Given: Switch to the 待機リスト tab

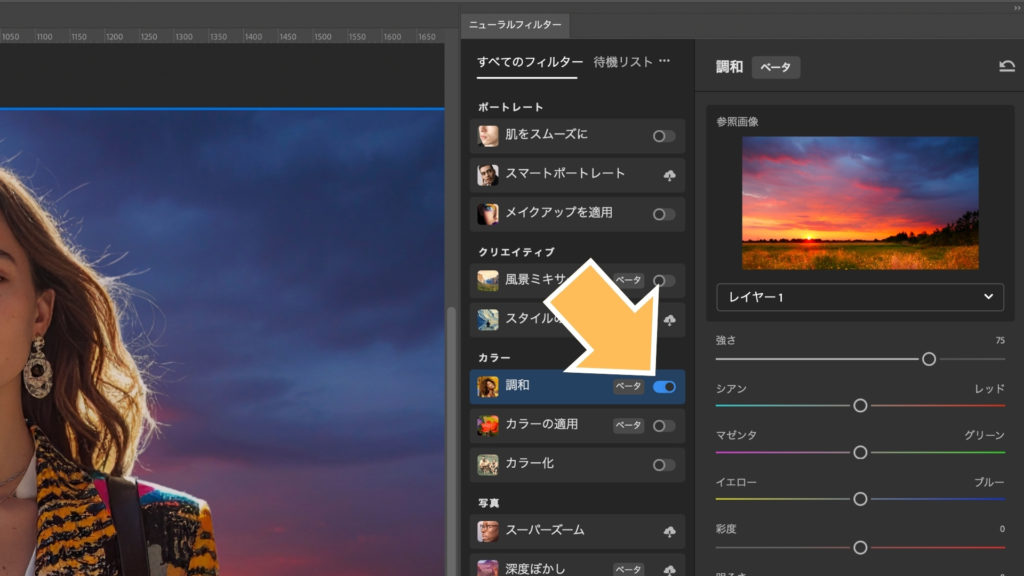Looking at the screenshot, I should (x=622, y=61).
